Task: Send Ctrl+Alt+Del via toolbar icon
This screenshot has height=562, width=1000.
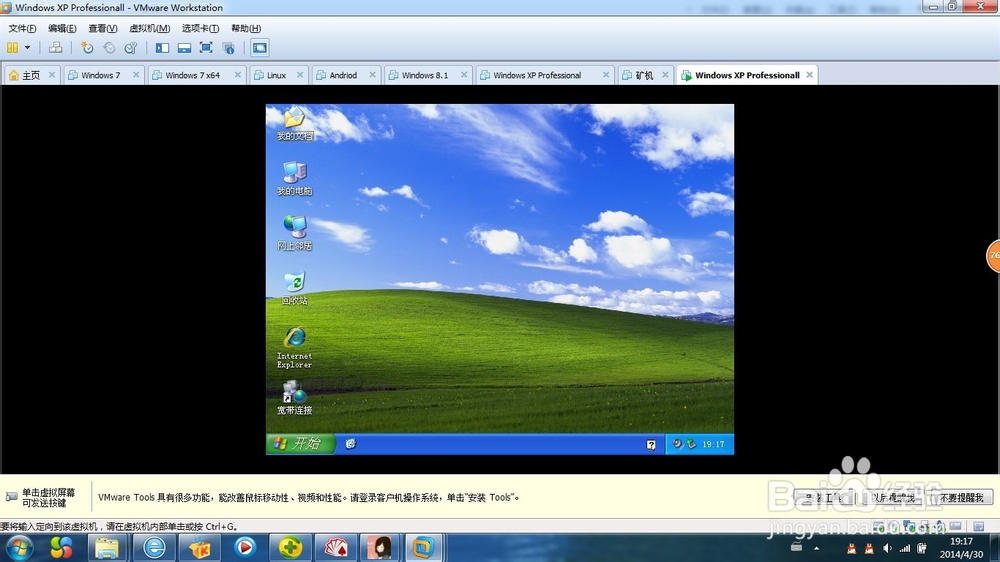Action: click(55, 47)
